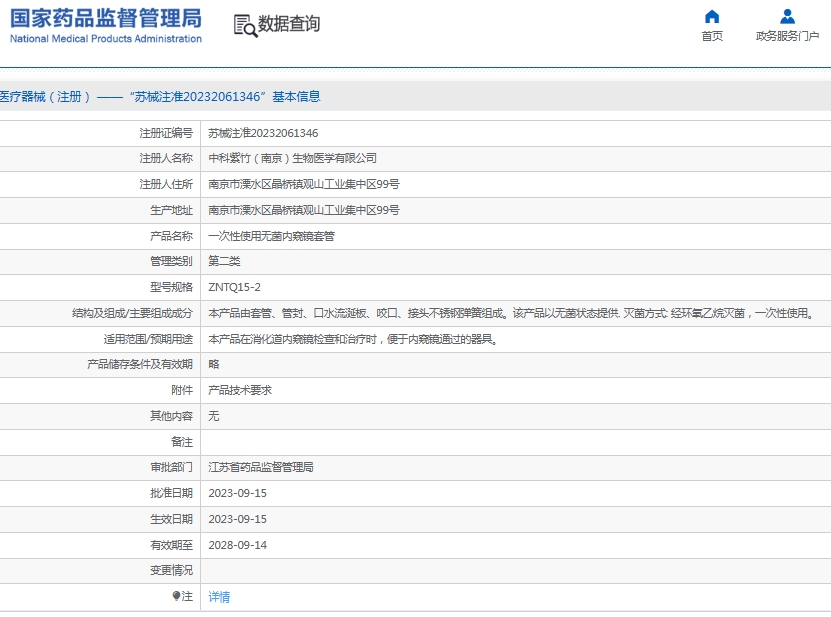Click the 数据查询 heading text

(289, 24)
